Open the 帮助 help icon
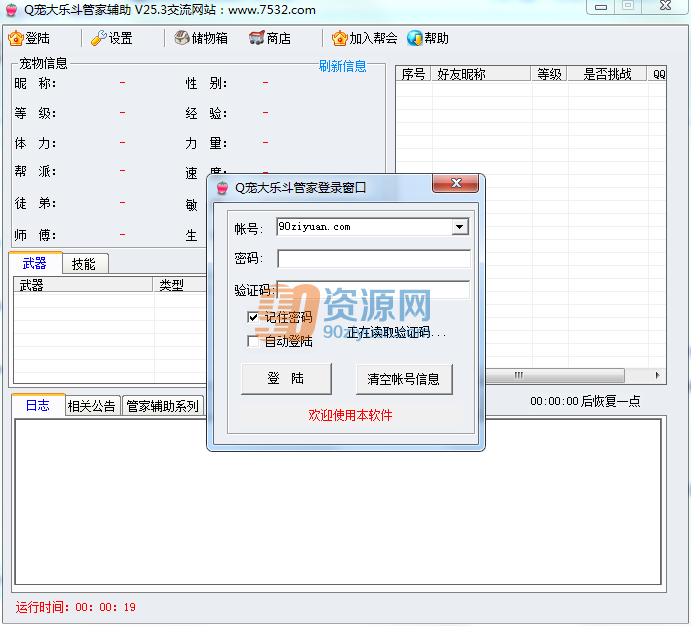This screenshot has height=626, width=691. point(415,38)
